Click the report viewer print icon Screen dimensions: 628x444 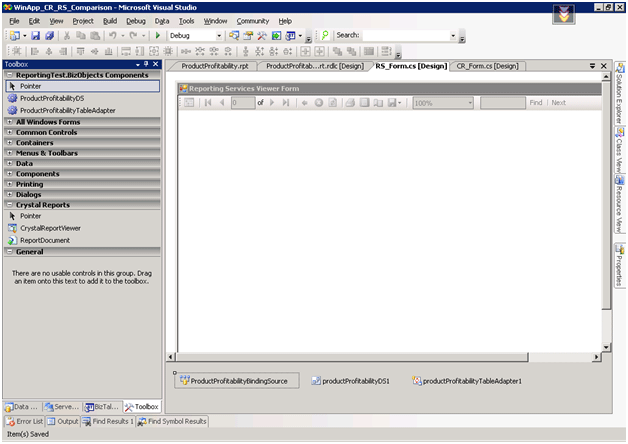[350, 103]
